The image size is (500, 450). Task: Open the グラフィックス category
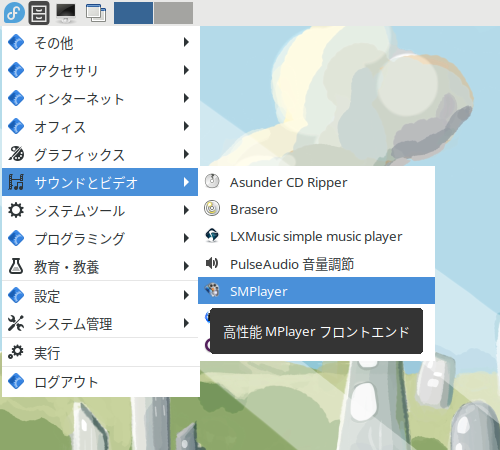point(100,155)
